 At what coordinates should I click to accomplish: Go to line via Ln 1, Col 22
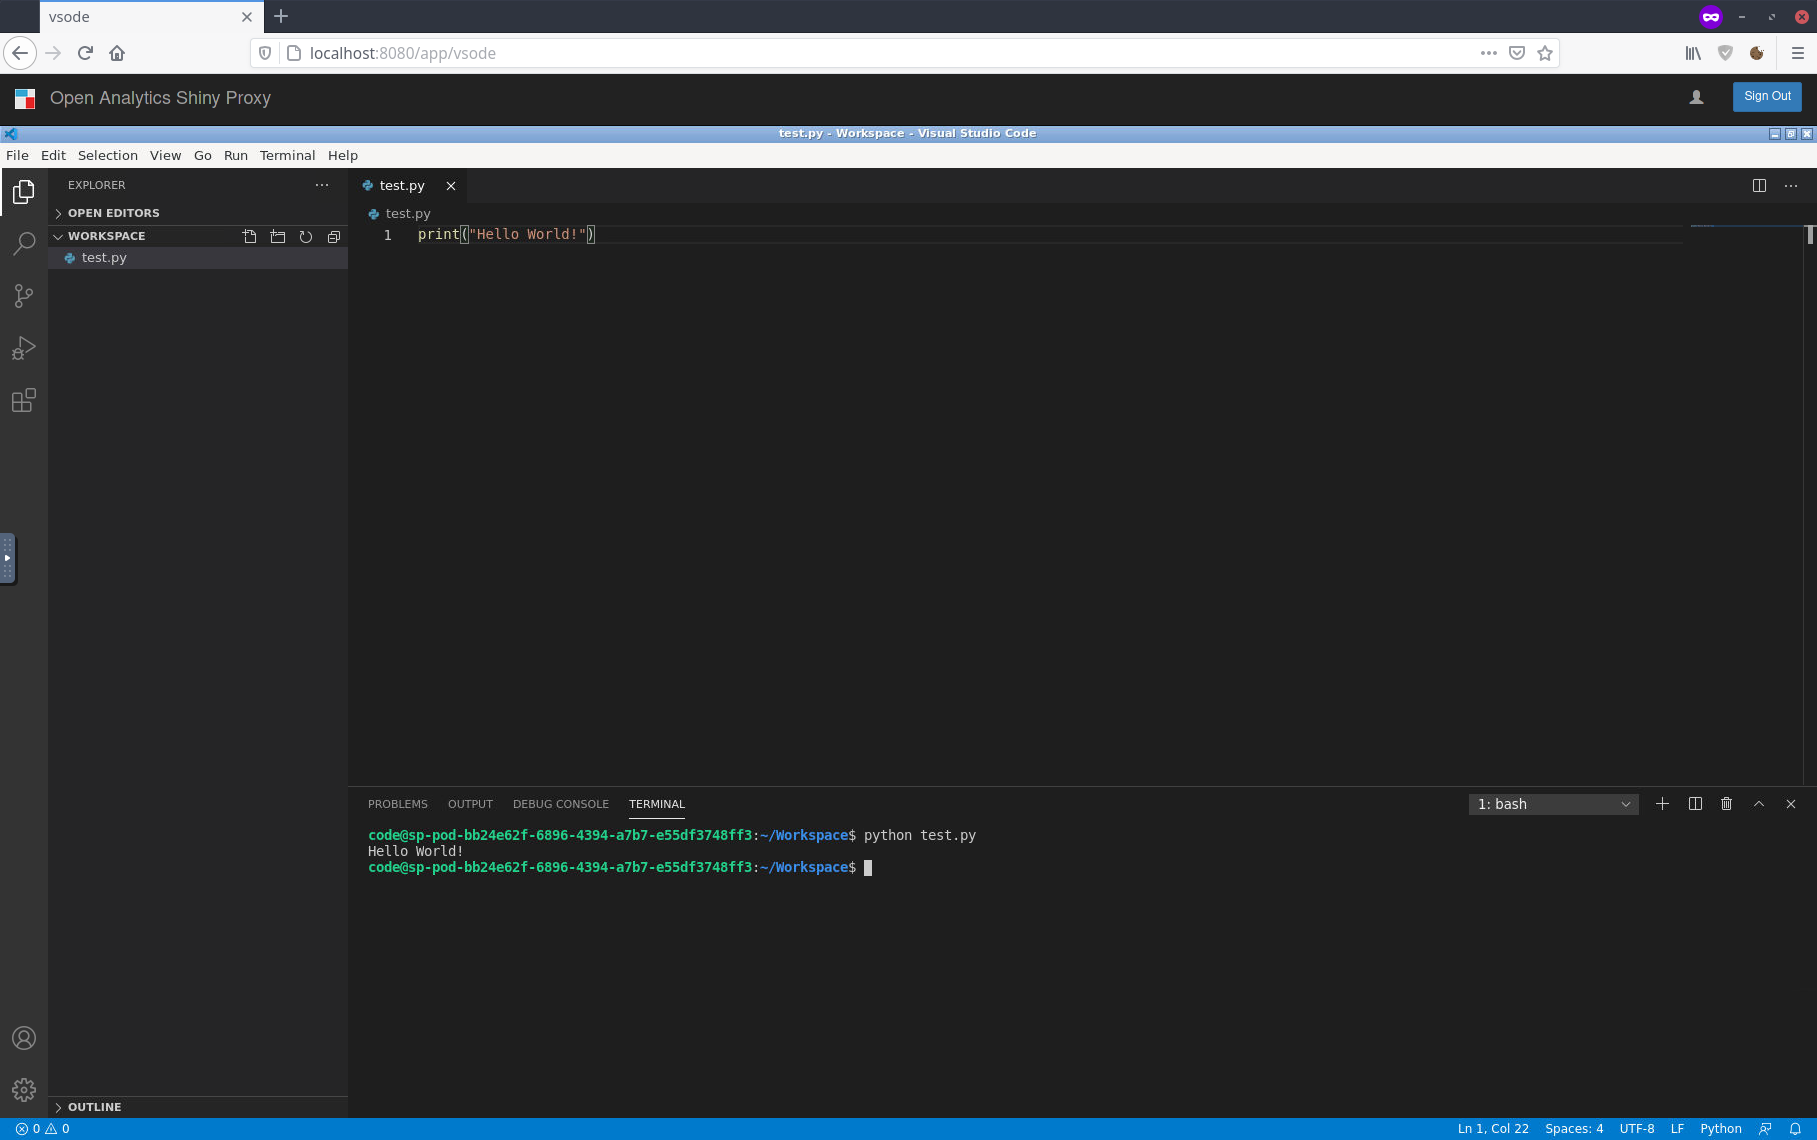coord(1493,1129)
